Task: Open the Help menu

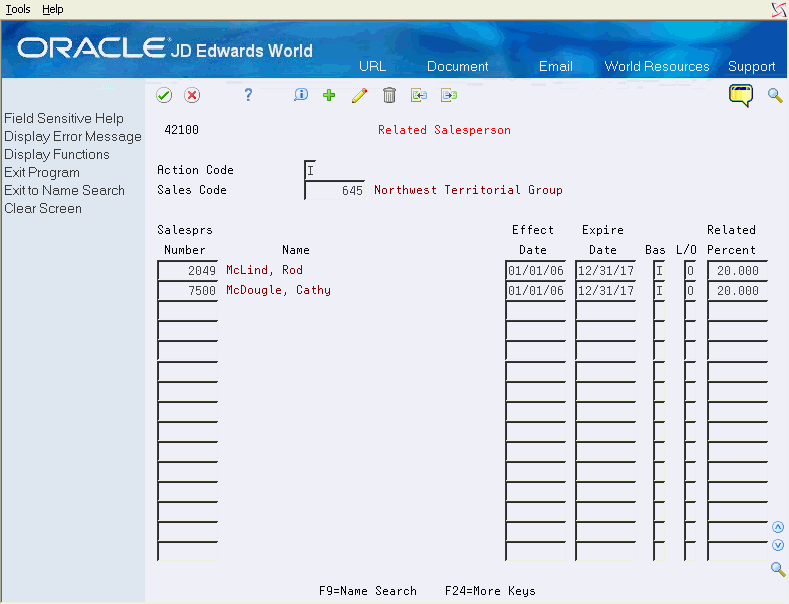Action: (53, 9)
